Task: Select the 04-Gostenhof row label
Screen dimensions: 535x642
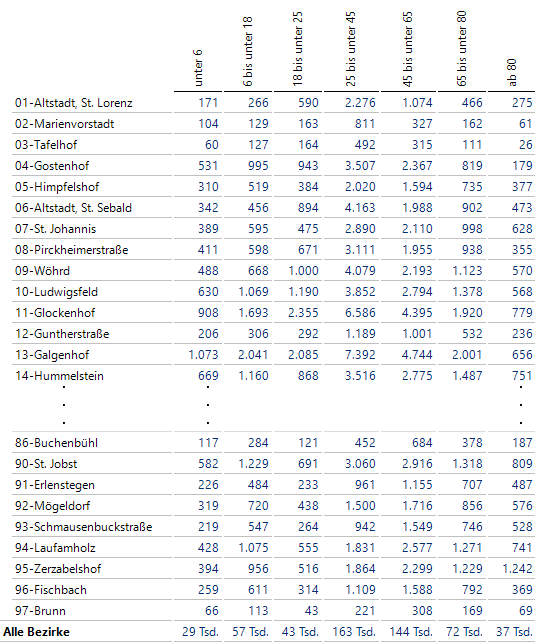Action: [x=52, y=166]
